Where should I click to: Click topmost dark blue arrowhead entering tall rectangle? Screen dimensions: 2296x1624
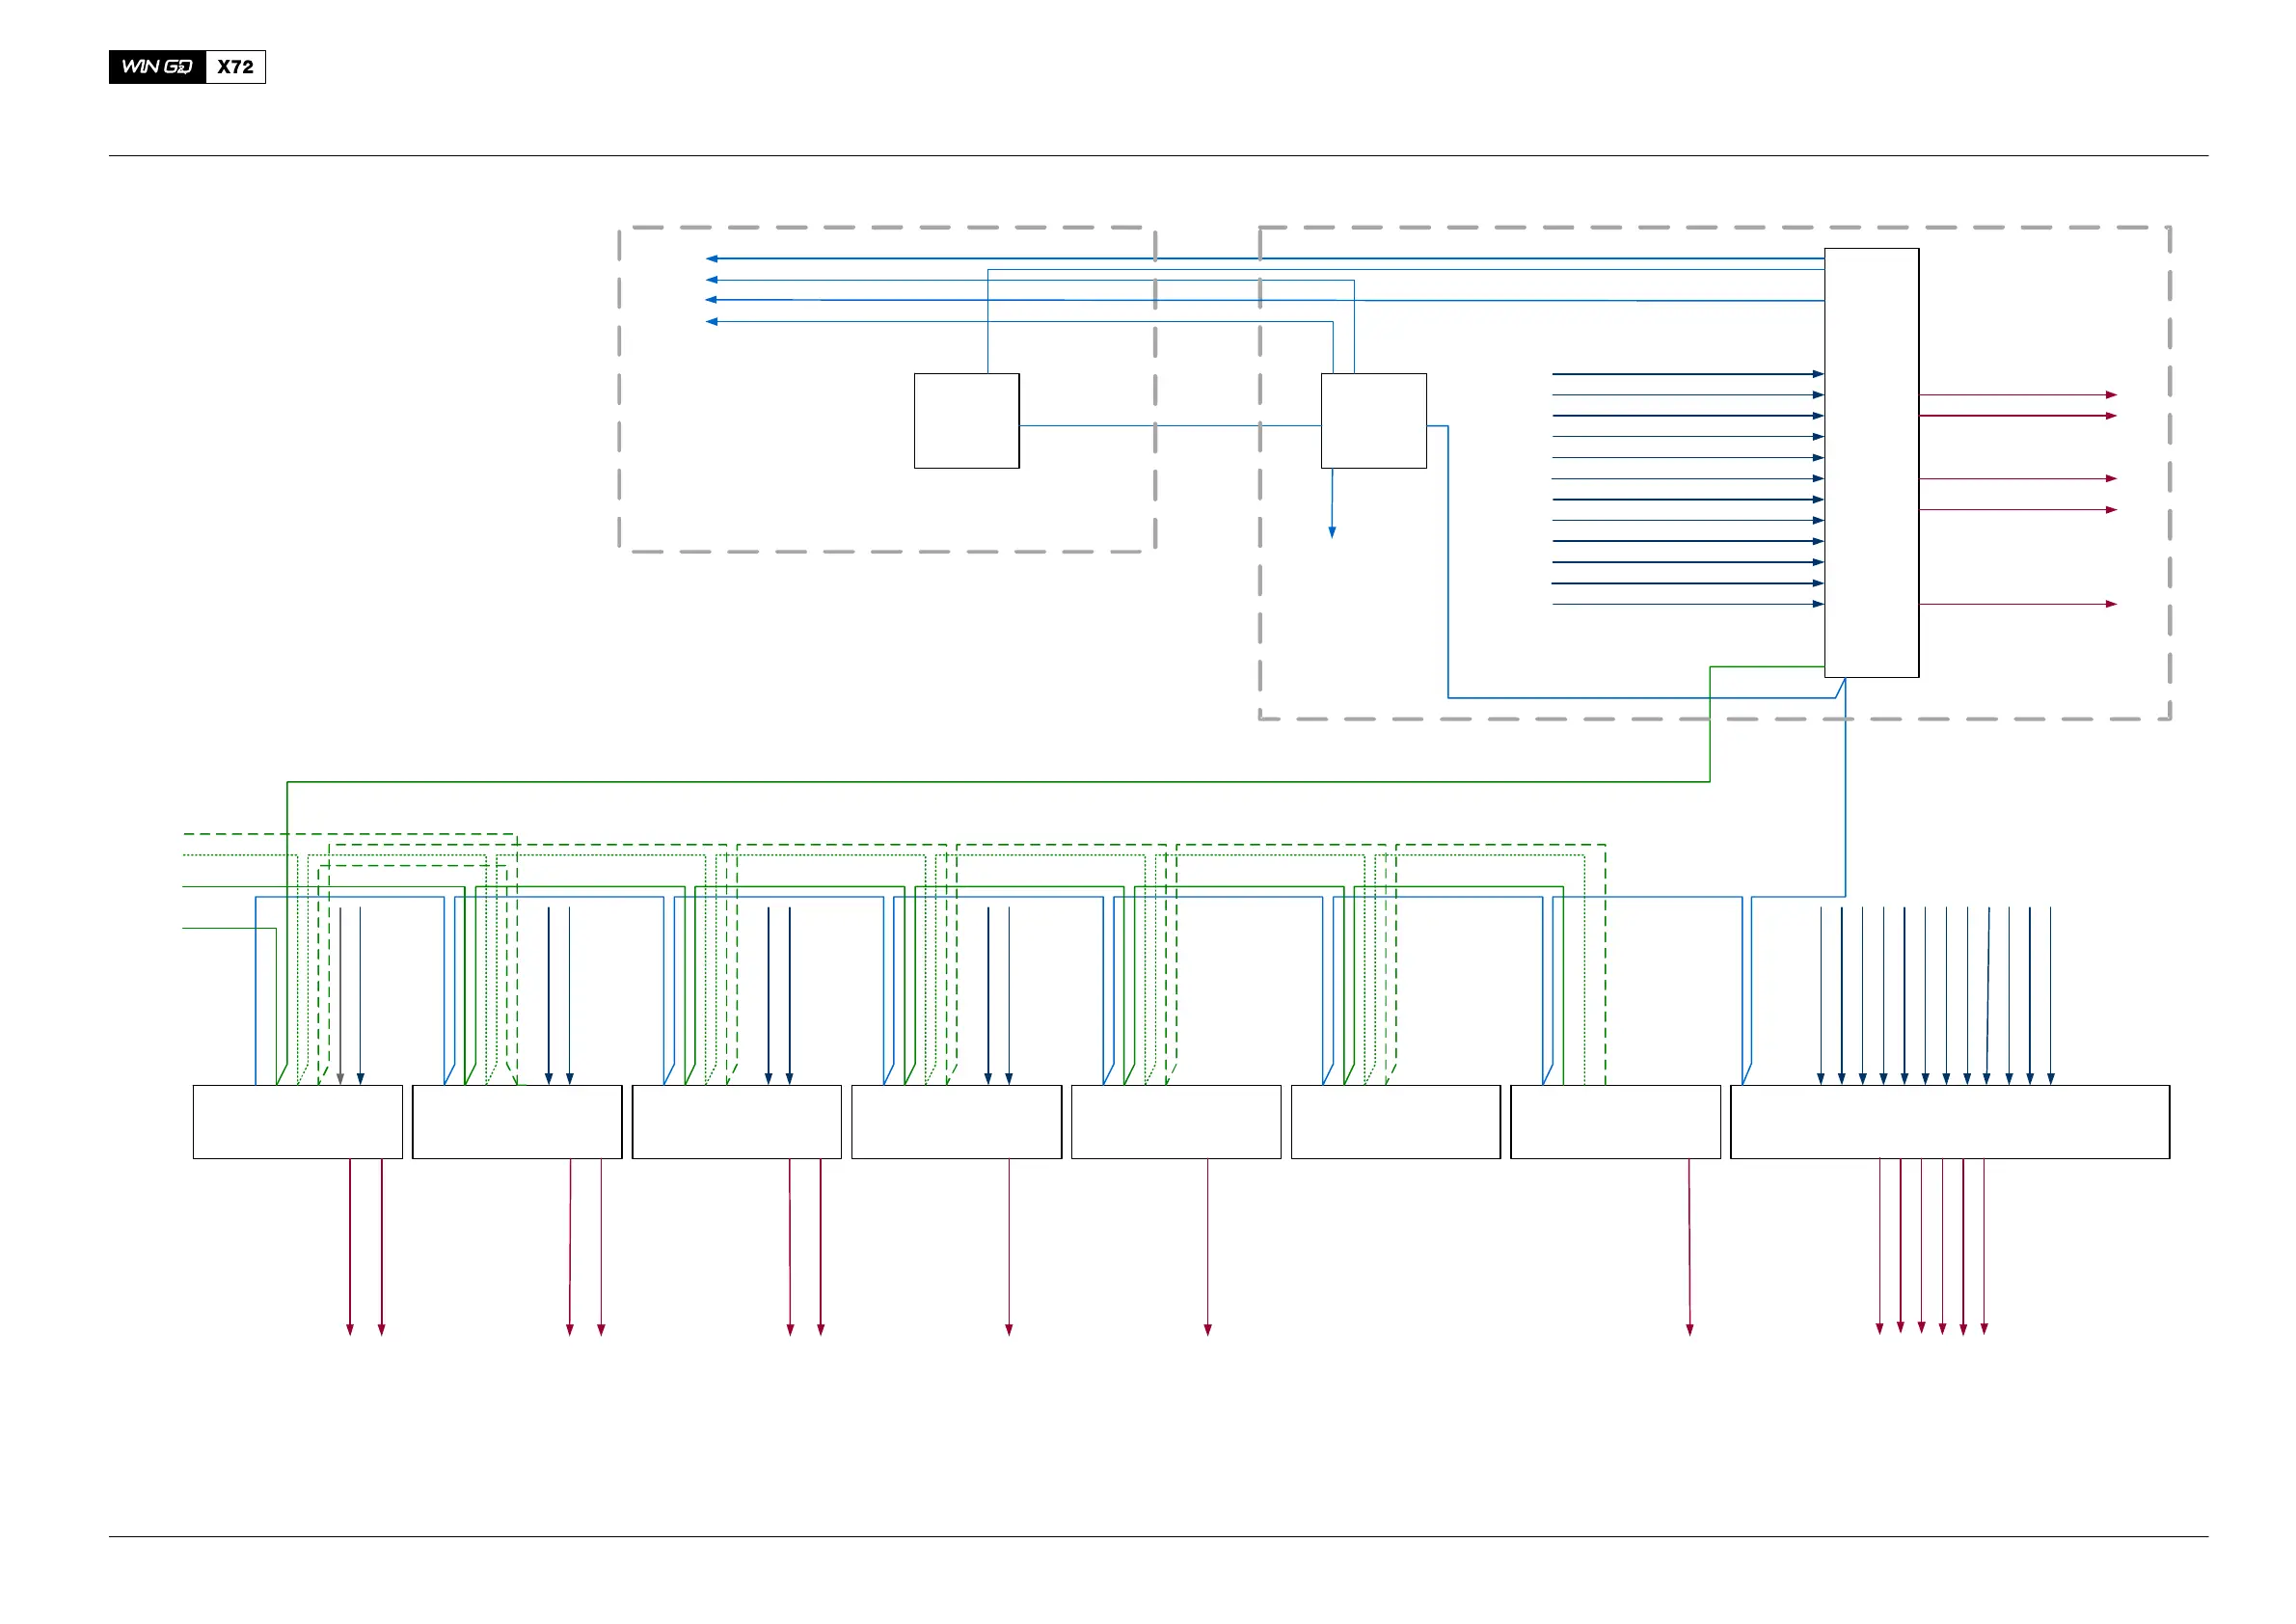1818,374
